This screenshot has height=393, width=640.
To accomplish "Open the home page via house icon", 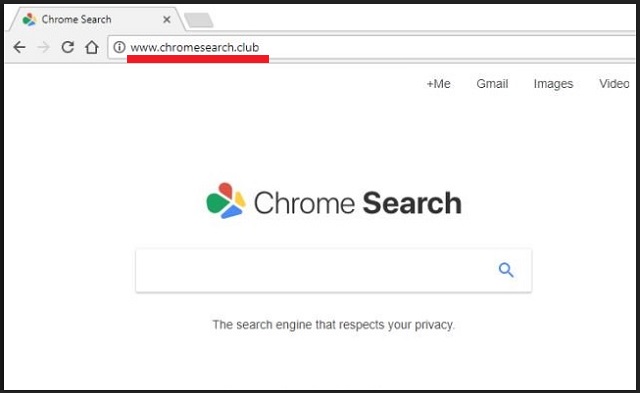I will (92, 47).
